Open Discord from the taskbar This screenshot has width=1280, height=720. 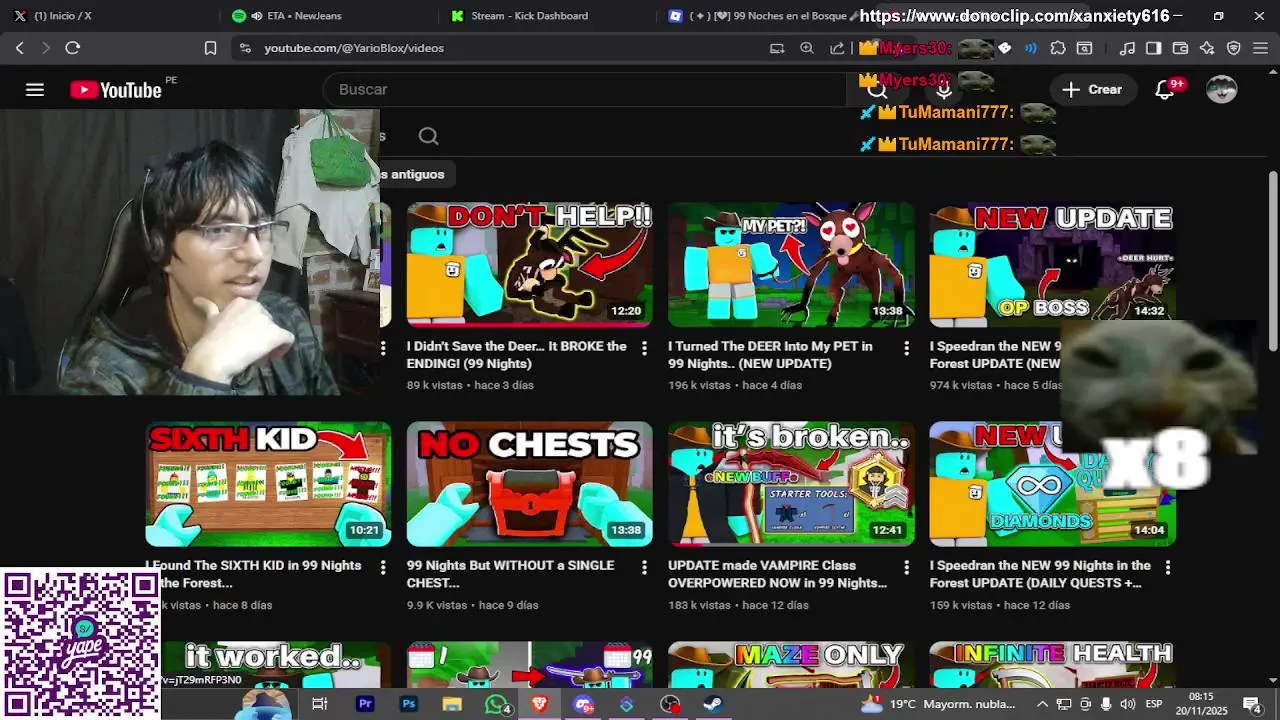(x=583, y=704)
